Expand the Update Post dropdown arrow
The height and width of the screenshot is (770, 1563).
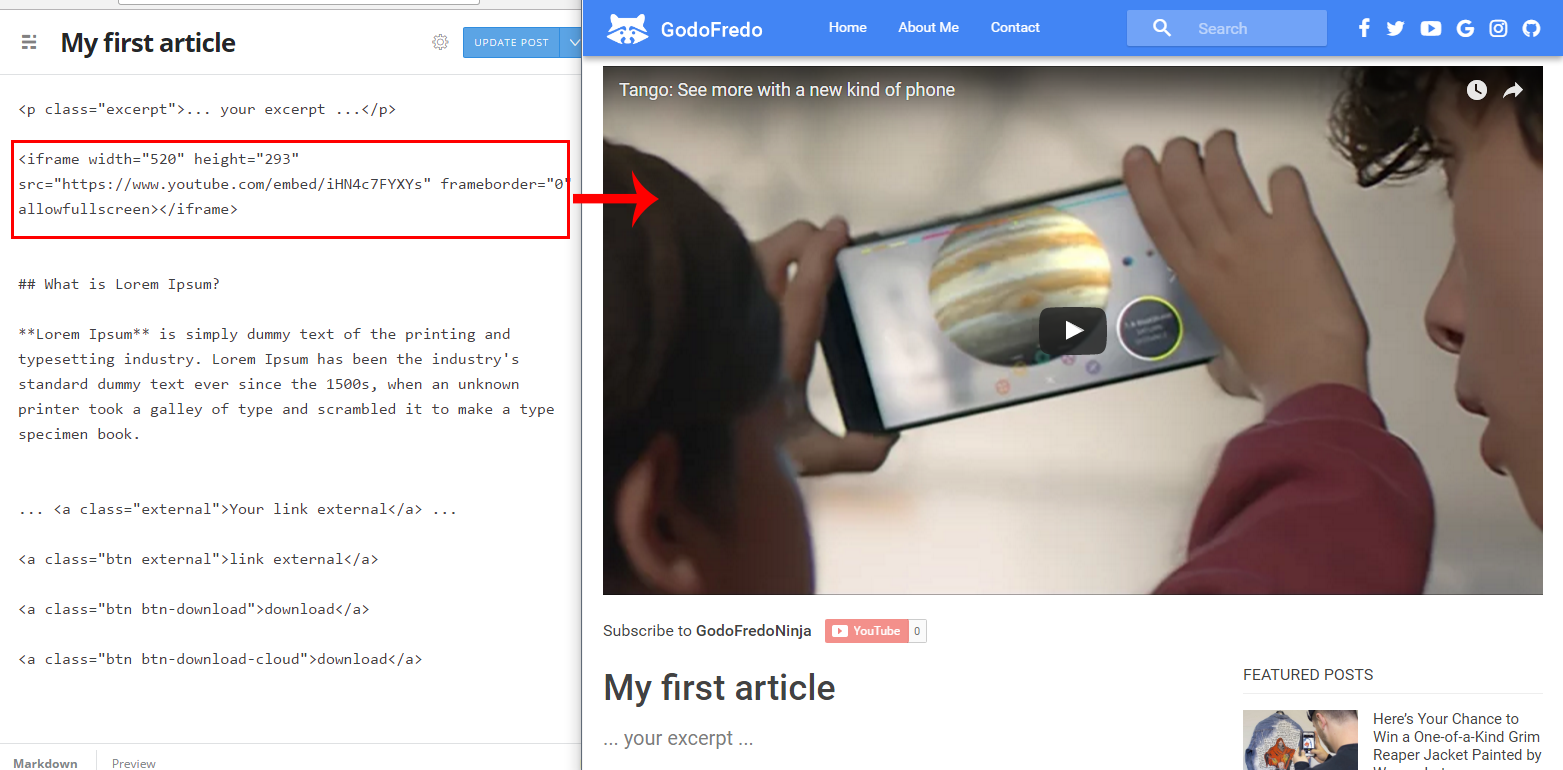click(x=572, y=42)
